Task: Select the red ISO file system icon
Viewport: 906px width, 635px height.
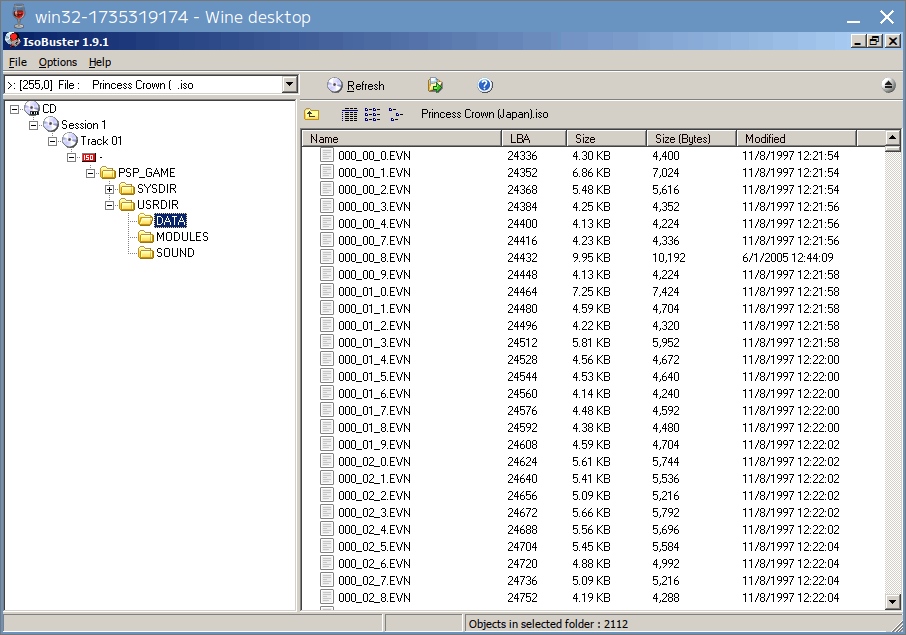Action: [x=88, y=157]
